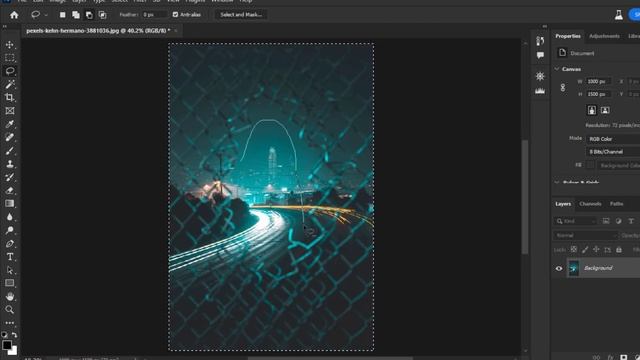Open the Edit Toolbar three-dots menu
The width and height of the screenshot is (640, 360).
10,322
